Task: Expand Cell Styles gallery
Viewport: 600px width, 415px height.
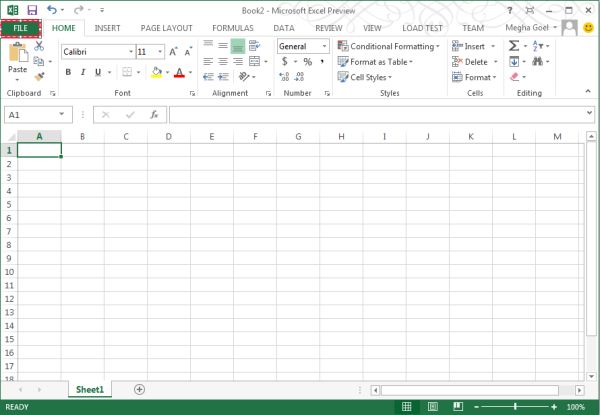Action: (x=365, y=77)
